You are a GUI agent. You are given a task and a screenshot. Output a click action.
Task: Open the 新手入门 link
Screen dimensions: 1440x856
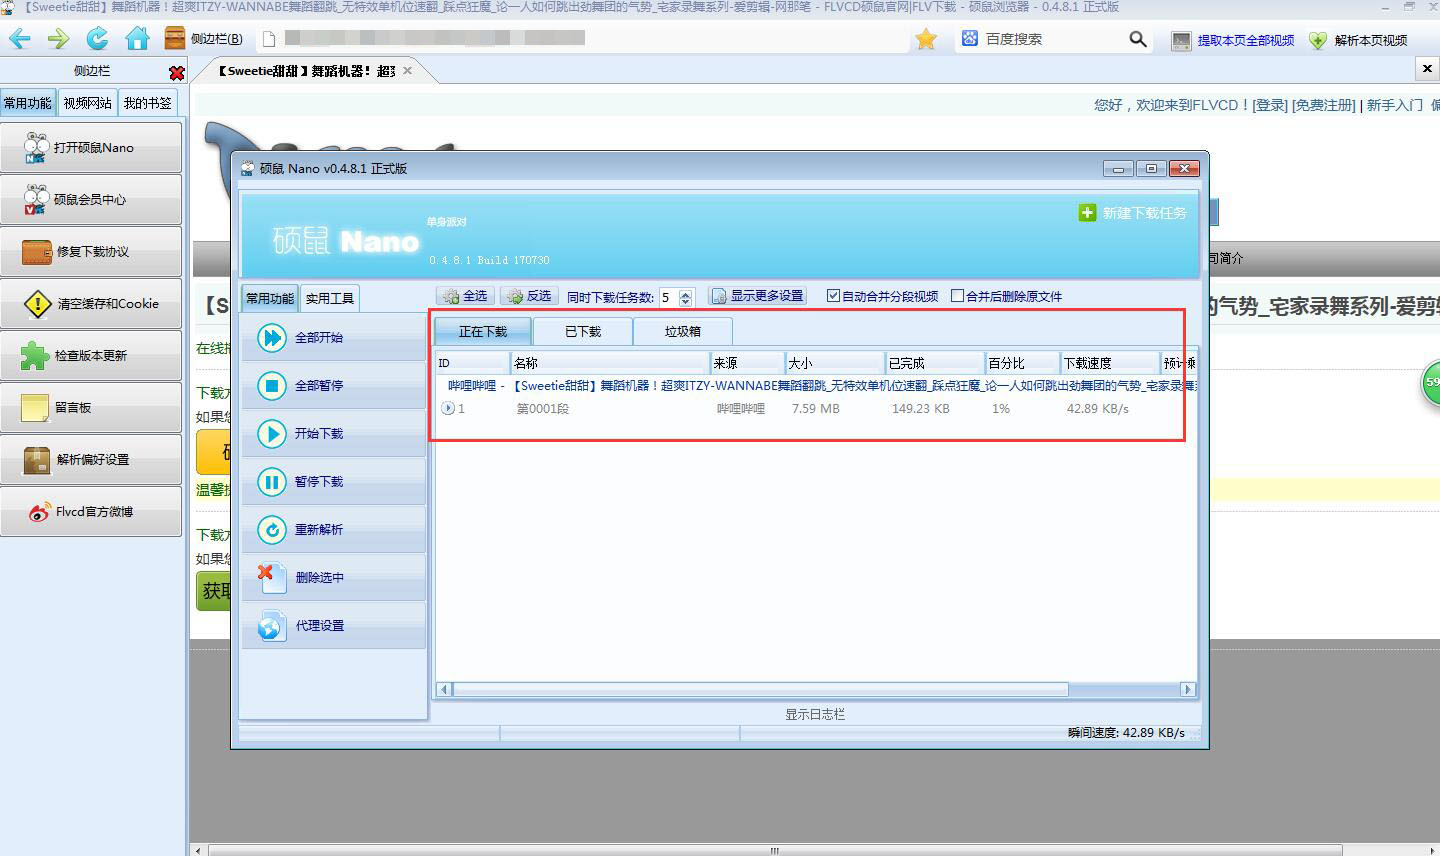[1394, 105]
